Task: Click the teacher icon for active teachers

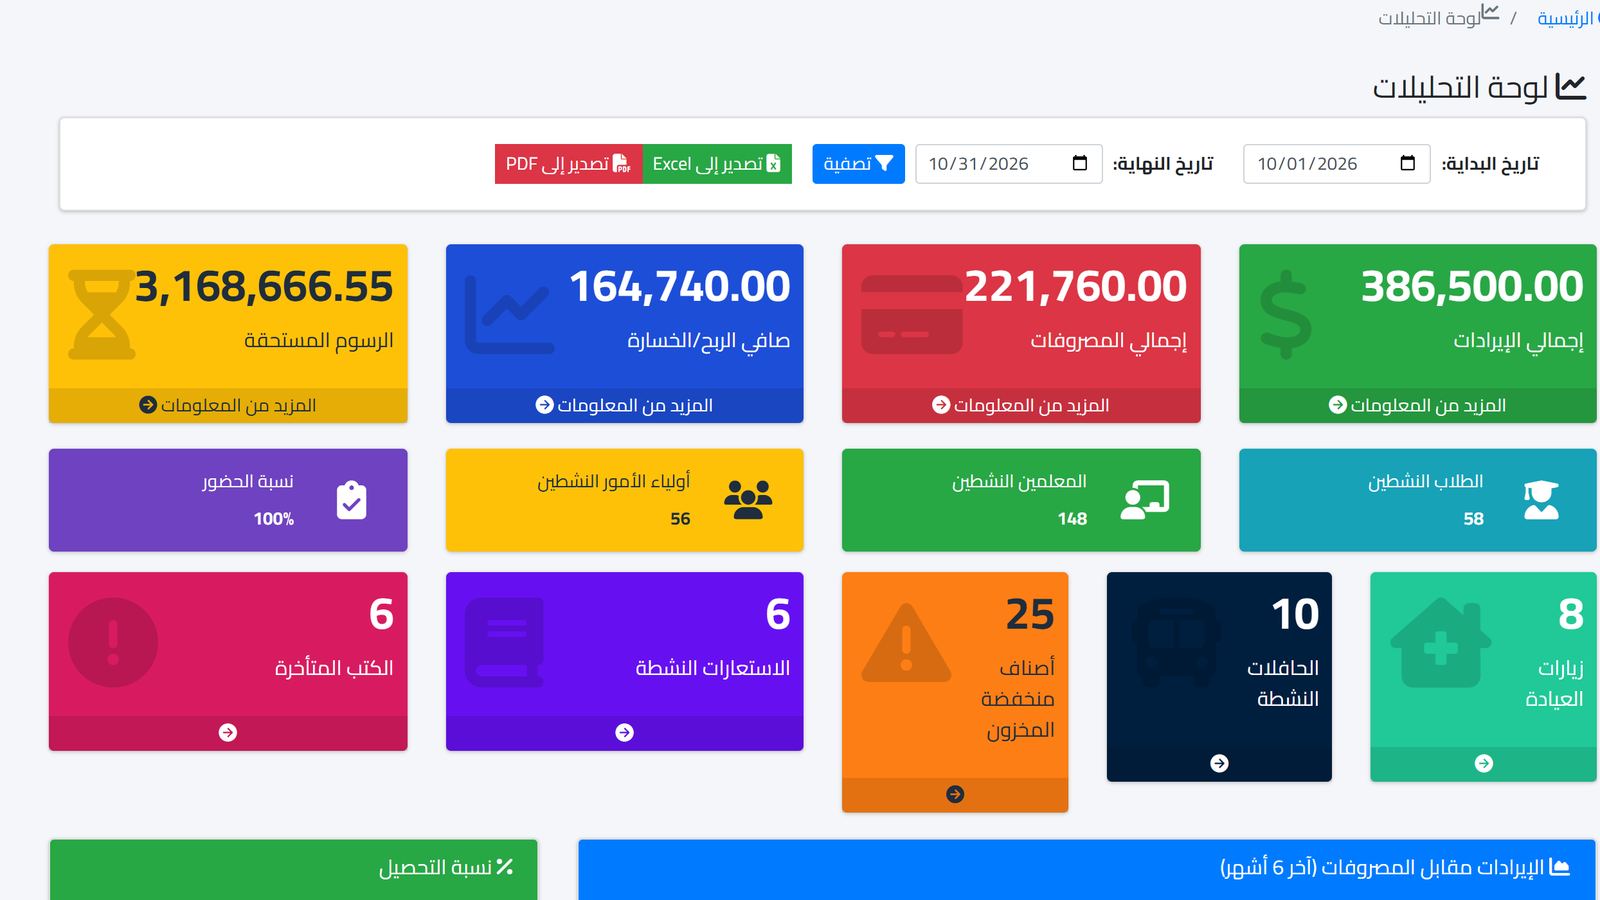Action: pos(1145,500)
